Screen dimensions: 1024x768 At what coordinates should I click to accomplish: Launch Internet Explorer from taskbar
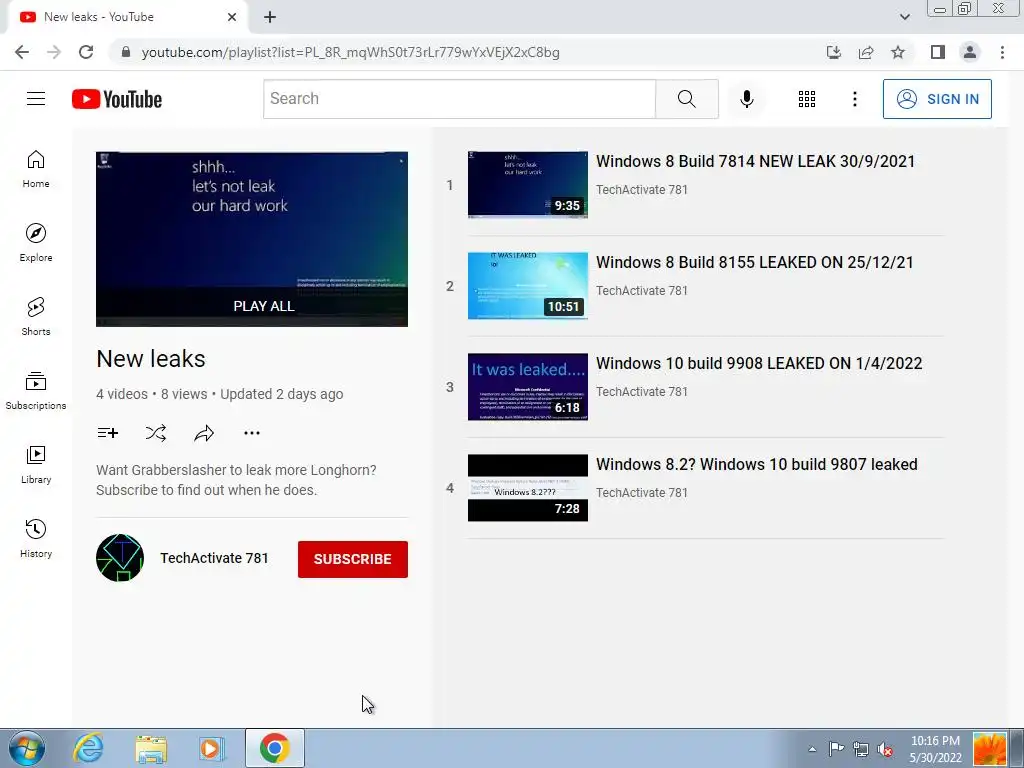coord(88,748)
